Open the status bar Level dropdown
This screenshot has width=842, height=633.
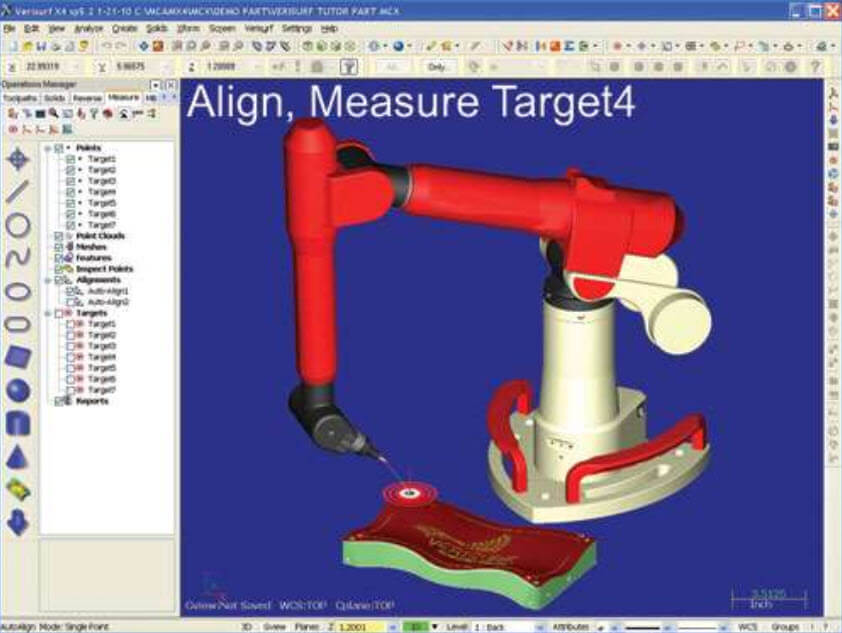pos(539,627)
